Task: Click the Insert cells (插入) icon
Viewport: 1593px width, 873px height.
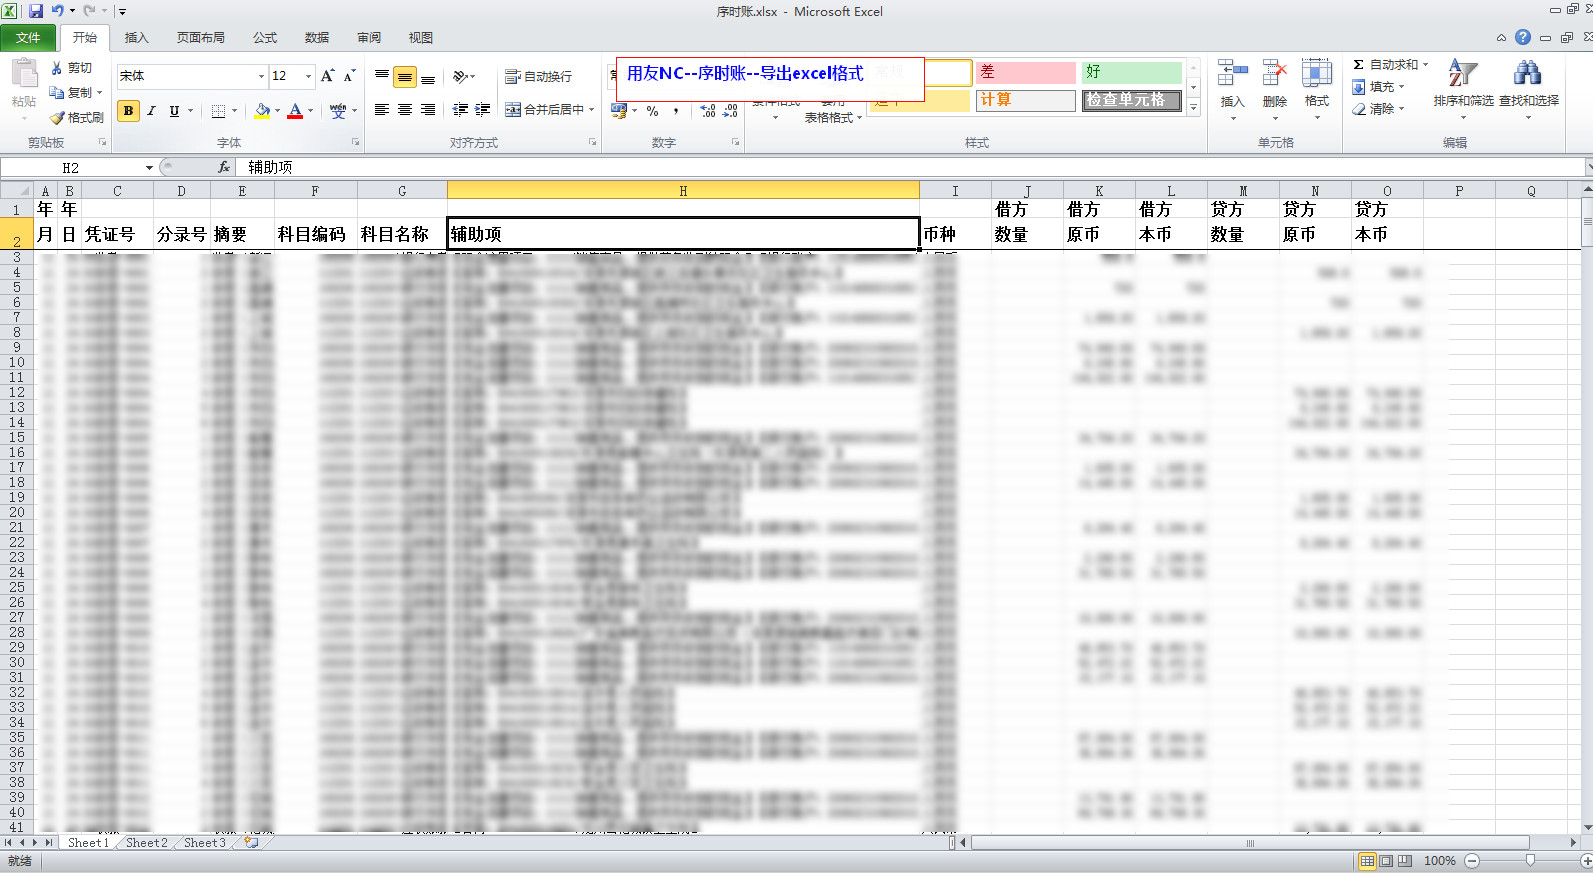Action: tap(1232, 74)
